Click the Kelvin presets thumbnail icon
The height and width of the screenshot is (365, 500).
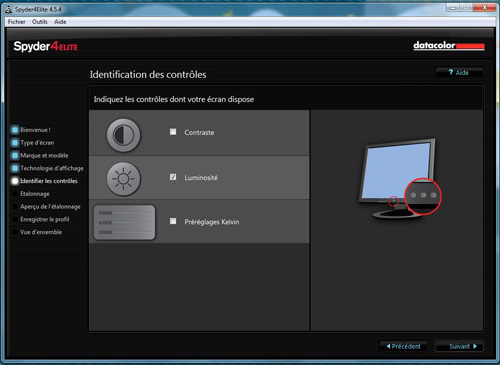[124, 222]
